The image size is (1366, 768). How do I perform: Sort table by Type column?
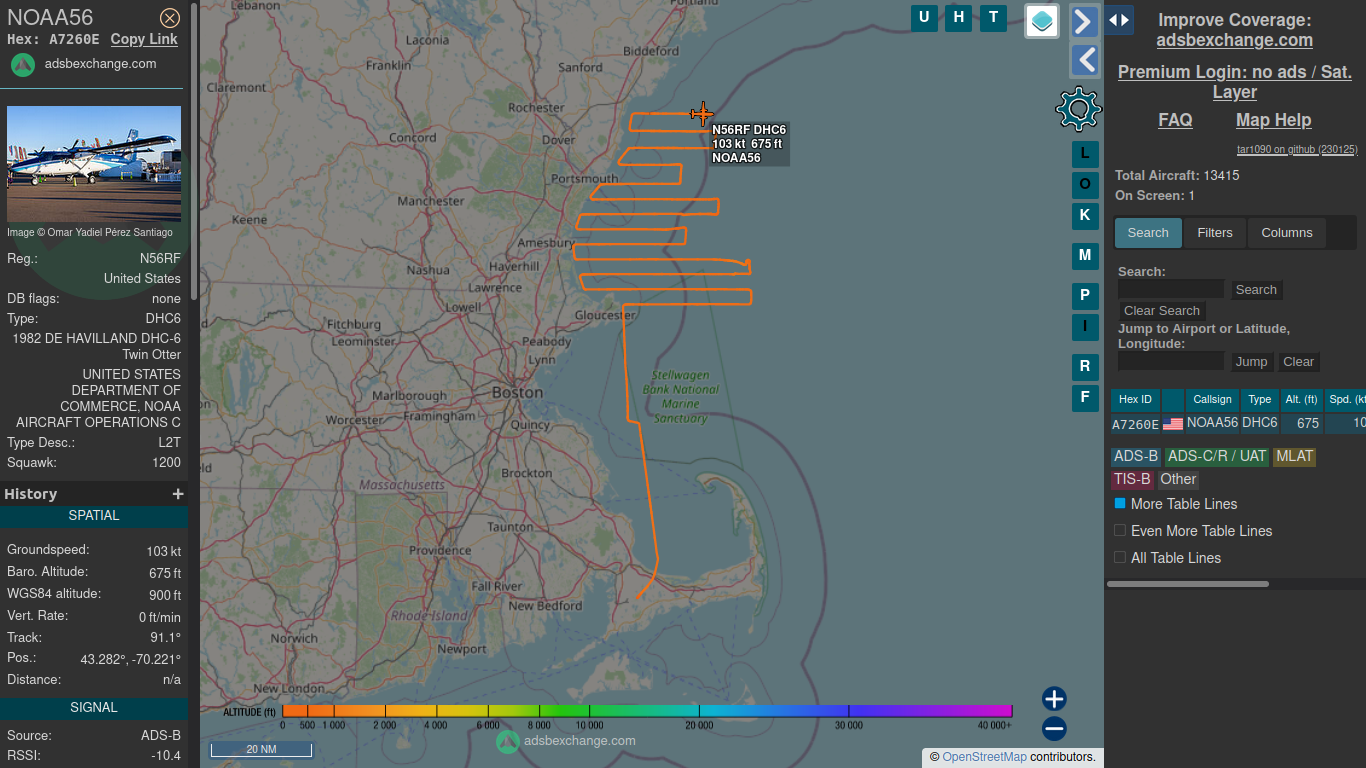(1260, 400)
